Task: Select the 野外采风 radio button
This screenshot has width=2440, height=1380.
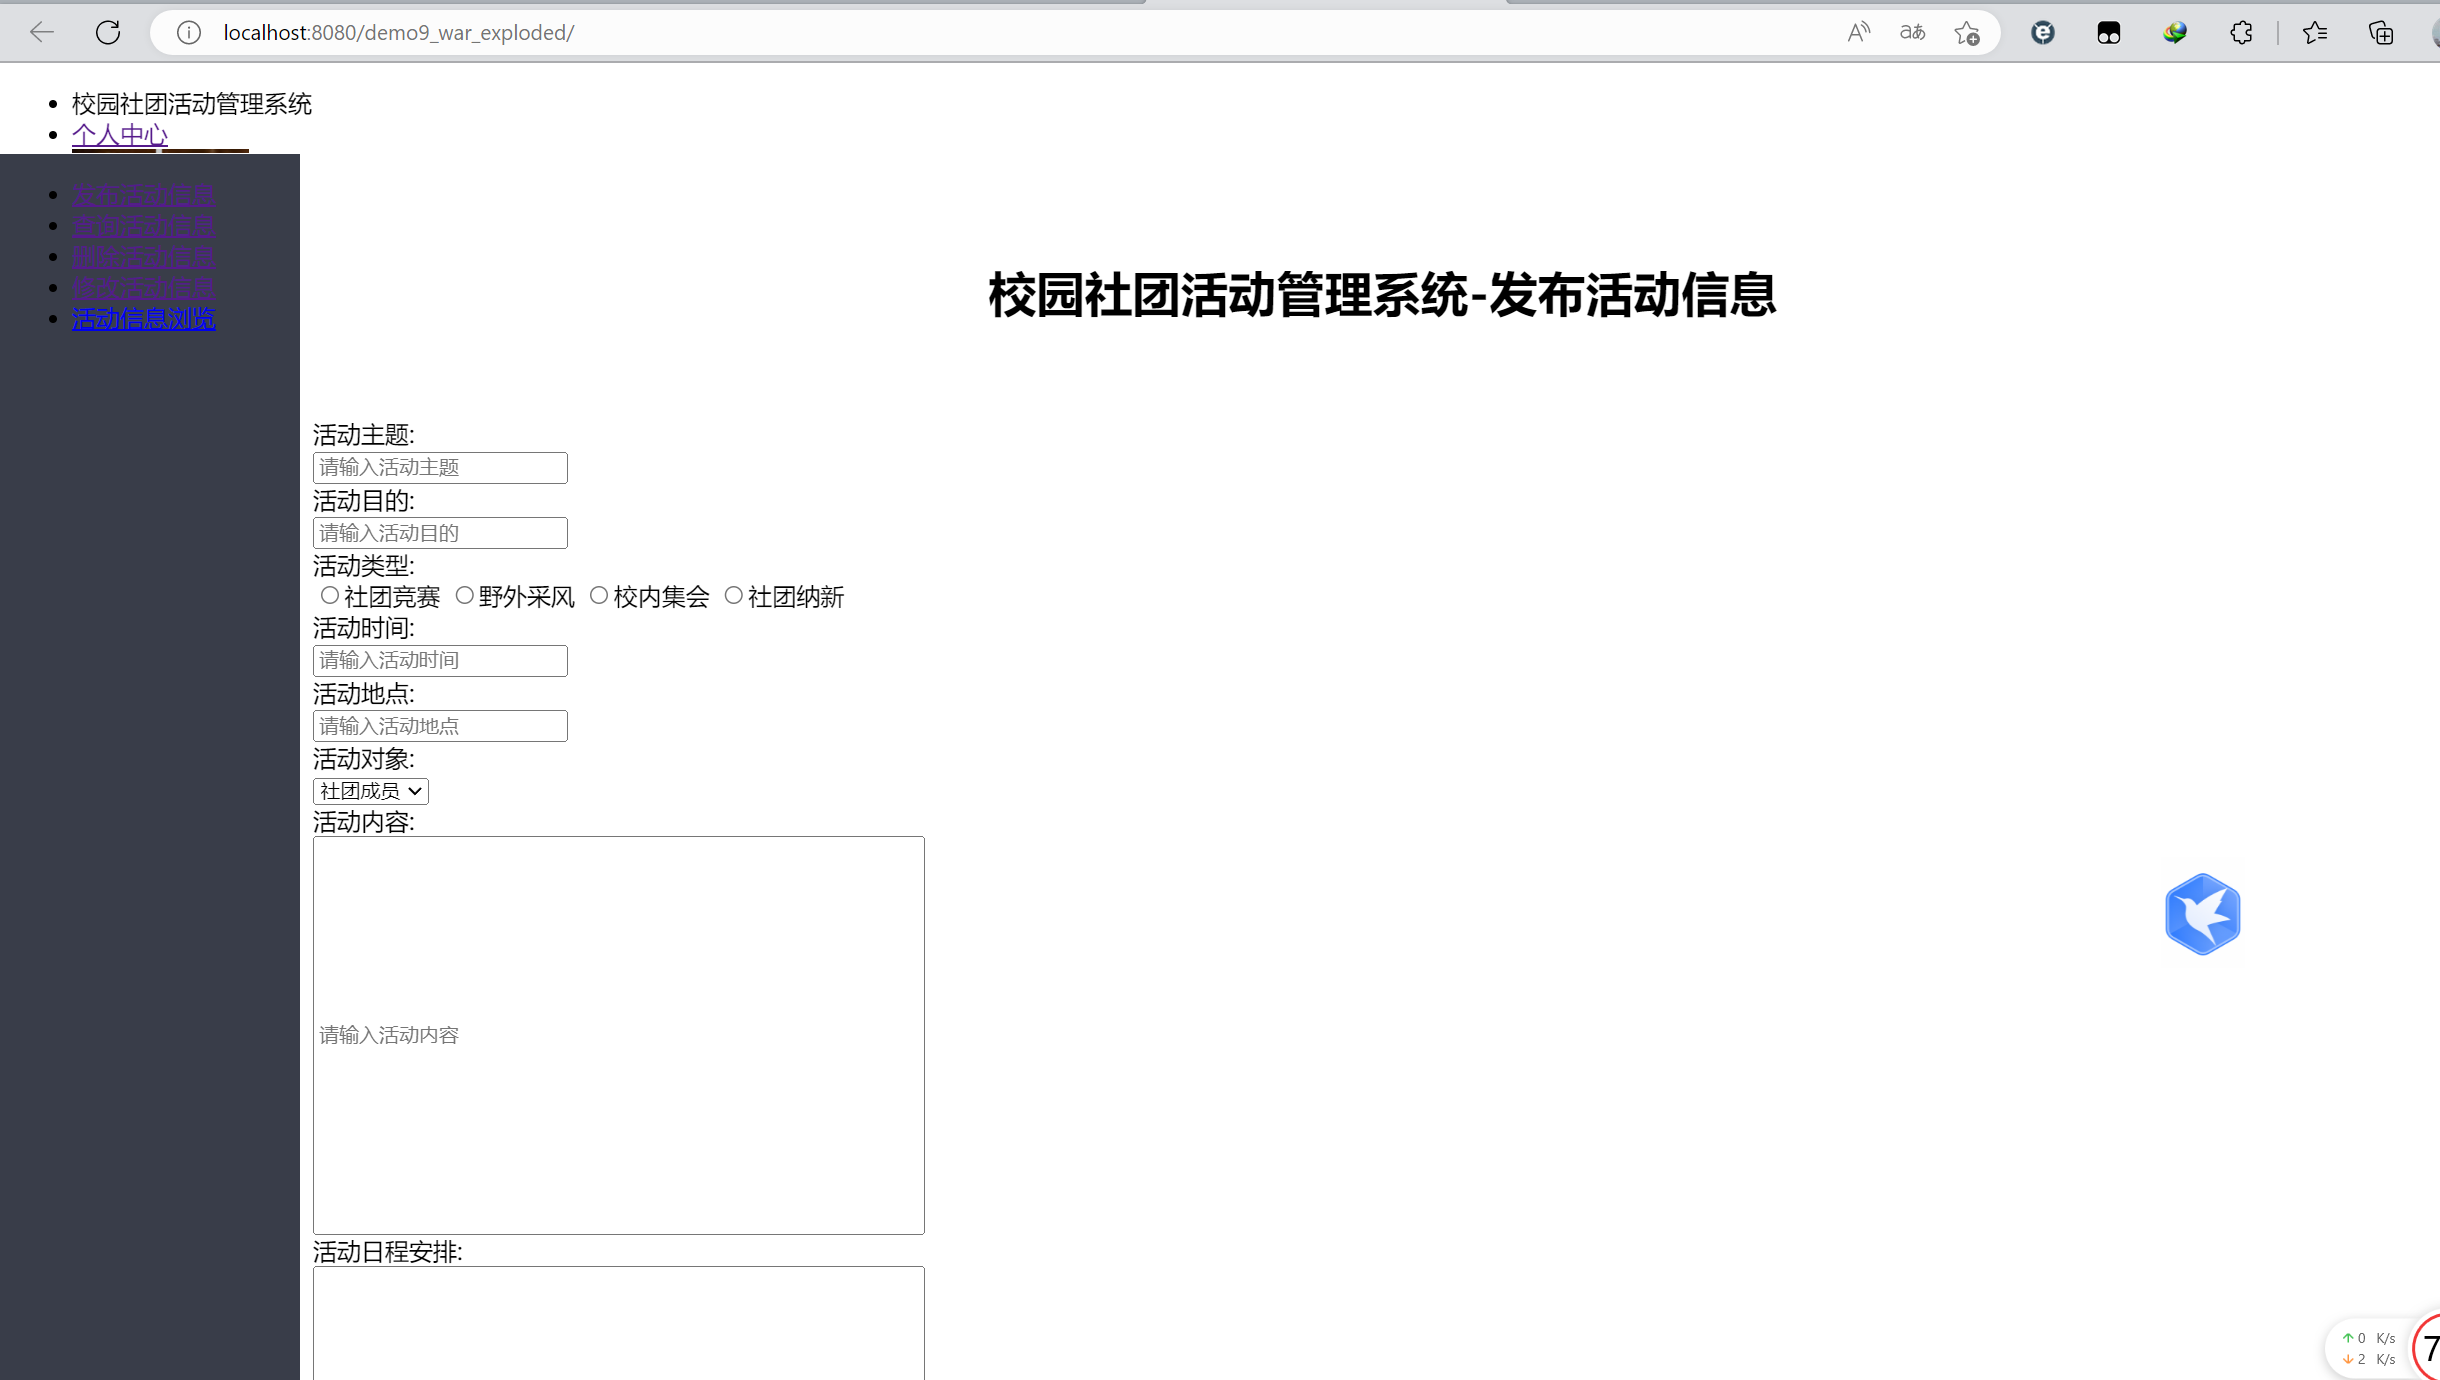Action: [x=464, y=596]
